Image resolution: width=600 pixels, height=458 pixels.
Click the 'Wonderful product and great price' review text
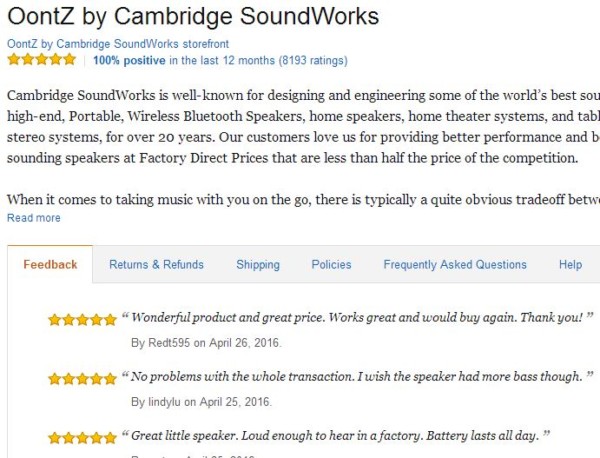(x=357, y=318)
